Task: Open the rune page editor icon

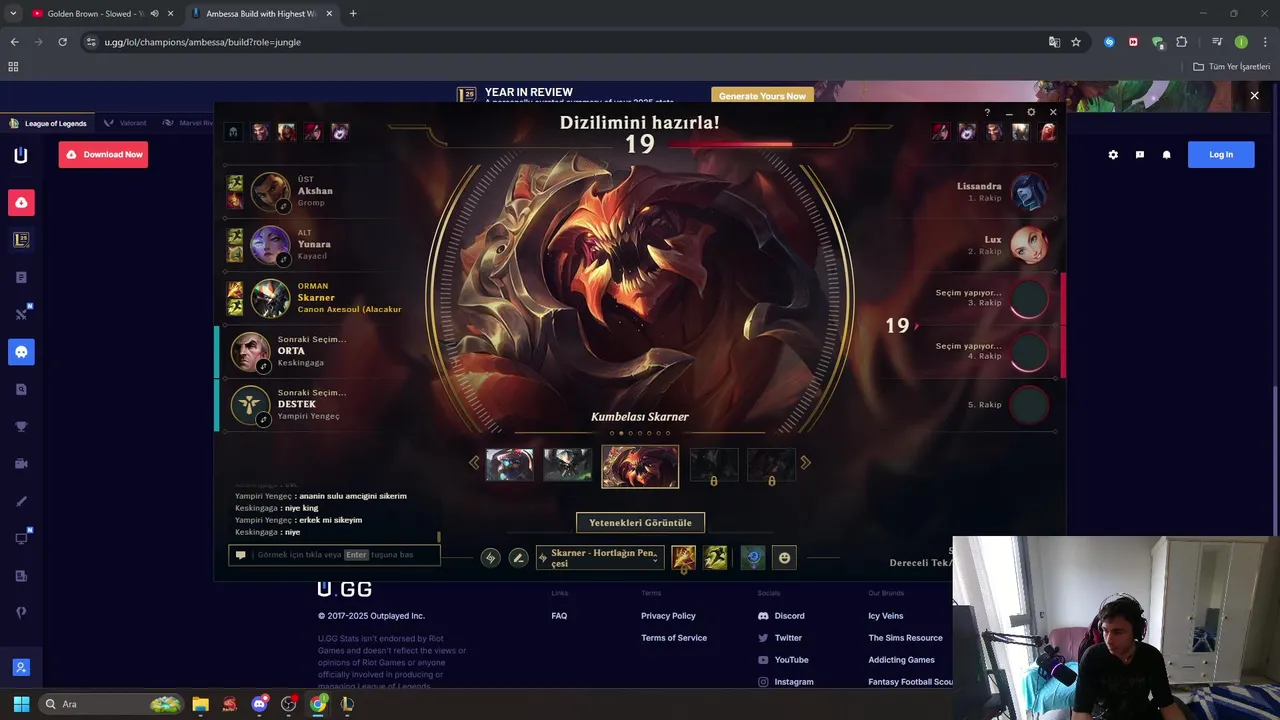Action: 490,558
